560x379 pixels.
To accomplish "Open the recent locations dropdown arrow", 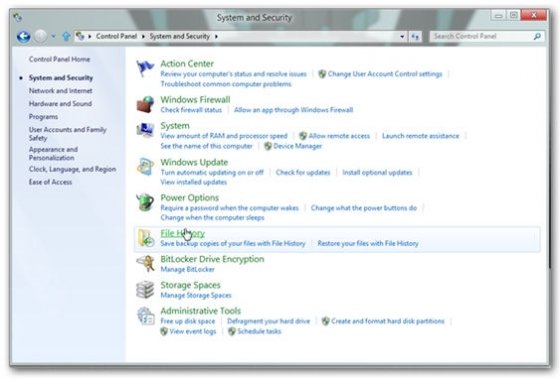I will pyautogui.click(x=54, y=36).
